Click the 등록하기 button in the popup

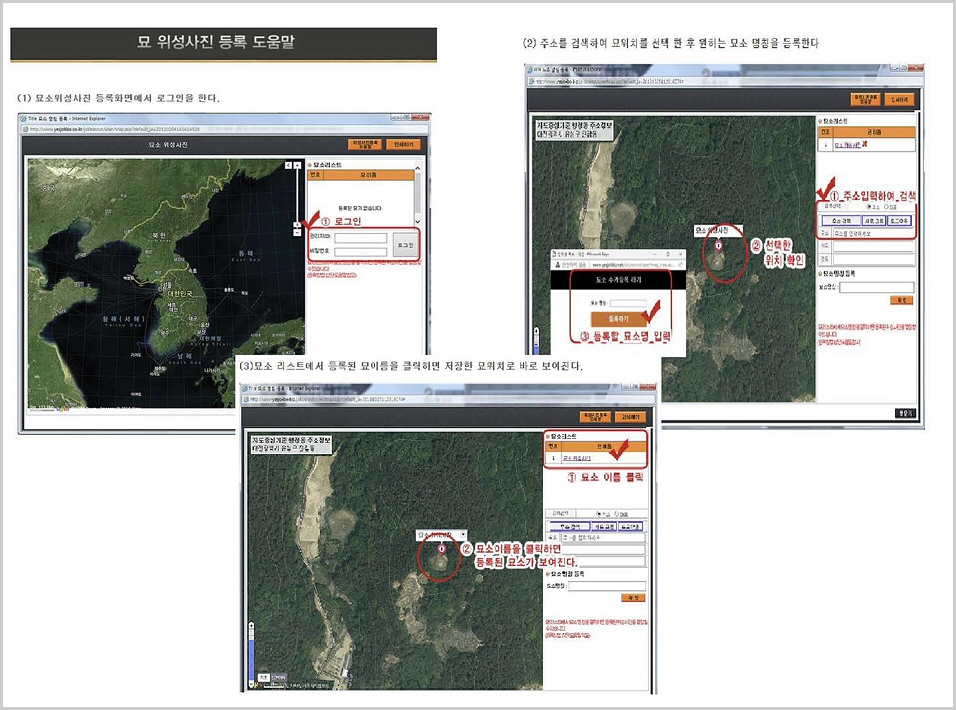coord(618,319)
